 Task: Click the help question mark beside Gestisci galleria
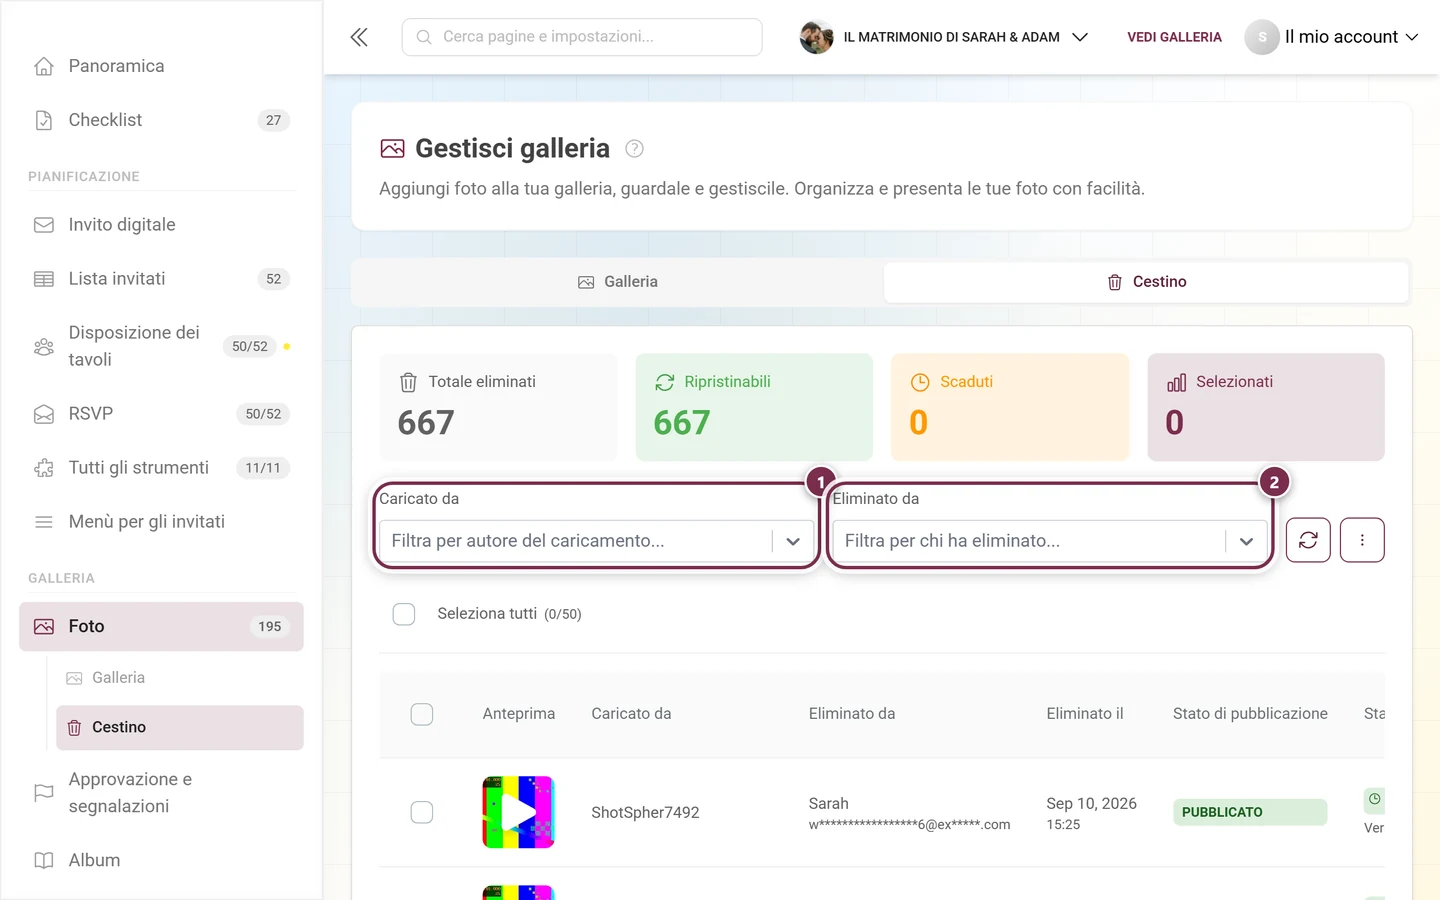(x=634, y=149)
